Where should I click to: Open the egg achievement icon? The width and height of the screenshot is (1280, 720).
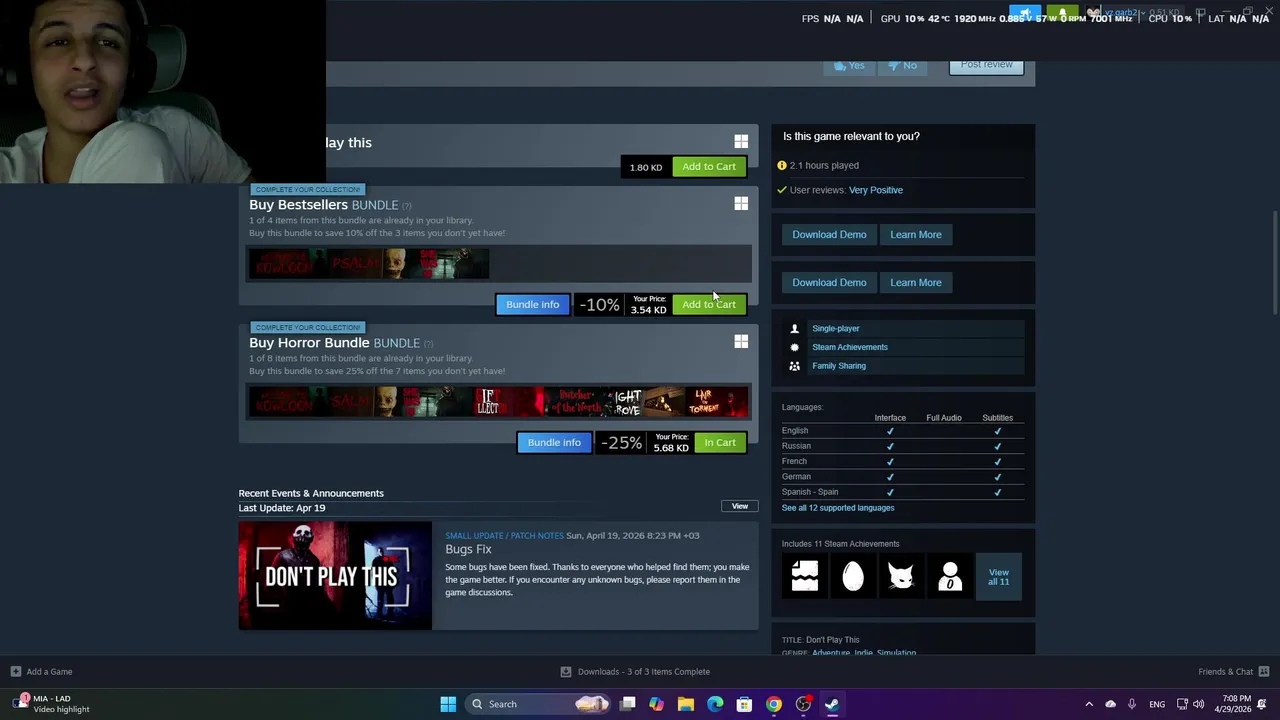(853, 576)
